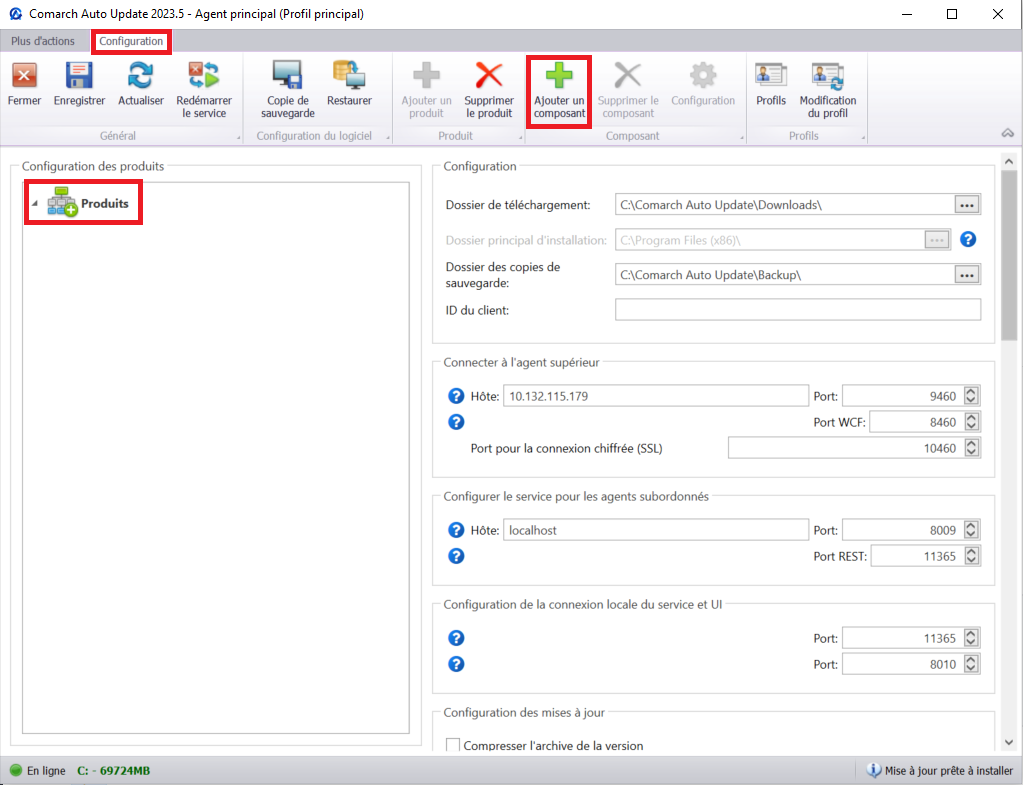Click Mise à jour prête à installer

pos(949,771)
